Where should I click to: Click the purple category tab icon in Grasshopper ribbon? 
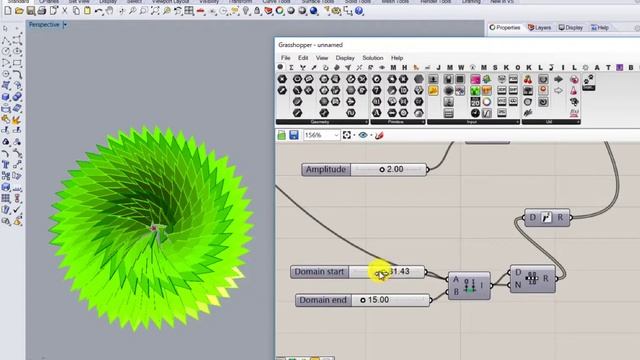620,67
